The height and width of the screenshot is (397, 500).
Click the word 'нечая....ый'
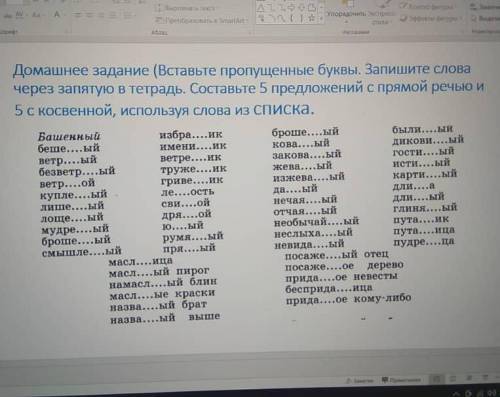pyautogui.click(x=305, y=200)
